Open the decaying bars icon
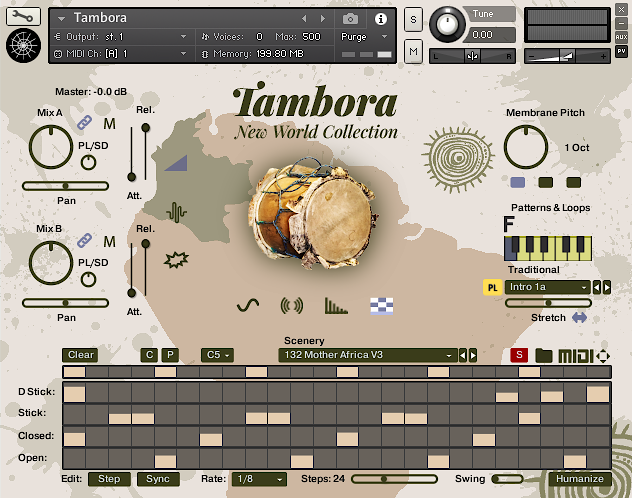Image resolution: width=632 pixels, height=498 pixels. [x=336, y=306]
